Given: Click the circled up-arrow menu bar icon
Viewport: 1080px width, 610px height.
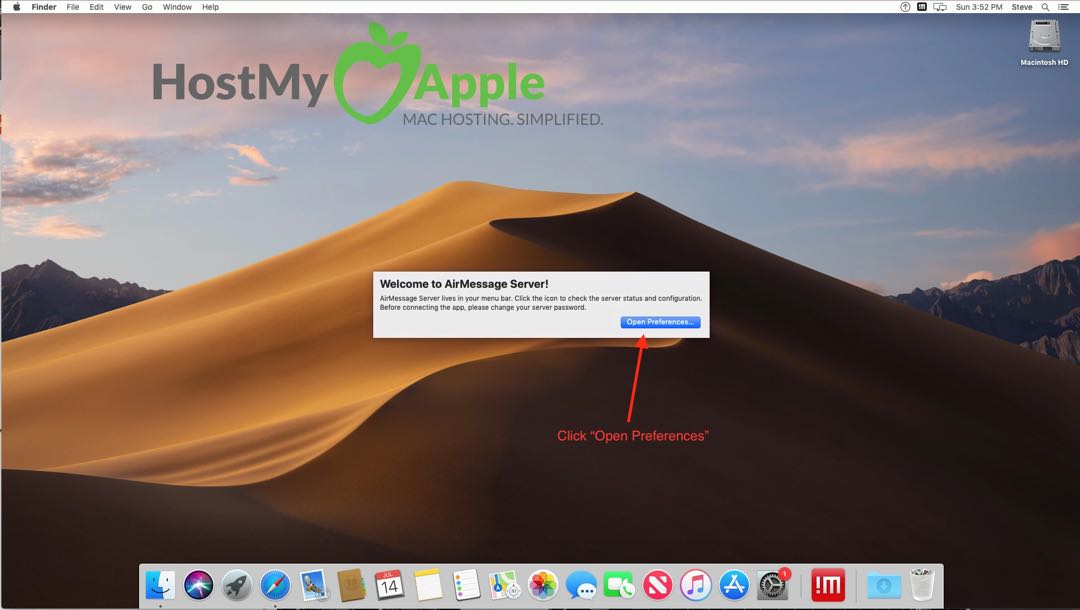Looking at the screenshot, I should pos(905,7).
